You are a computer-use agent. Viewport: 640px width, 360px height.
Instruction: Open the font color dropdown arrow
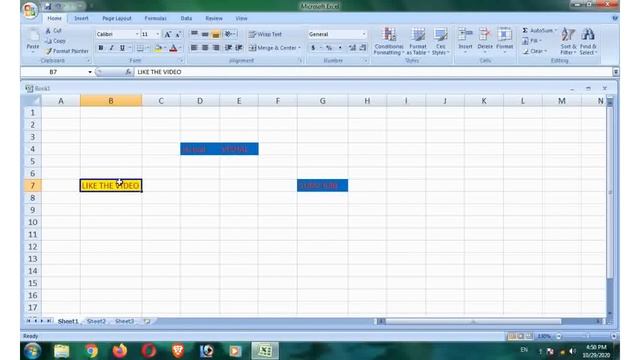click(180, 48)
